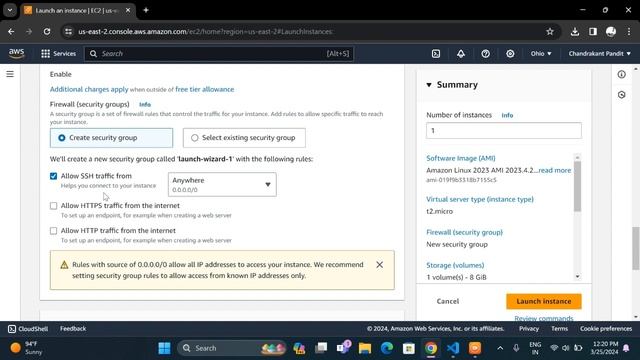Click the Windows taskbar Search box

pyautogui.click(x=232, y=348)
